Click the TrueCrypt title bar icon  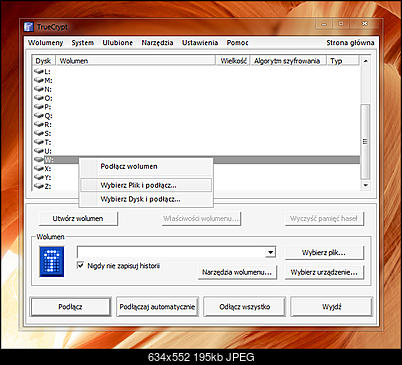coord(29,26)
